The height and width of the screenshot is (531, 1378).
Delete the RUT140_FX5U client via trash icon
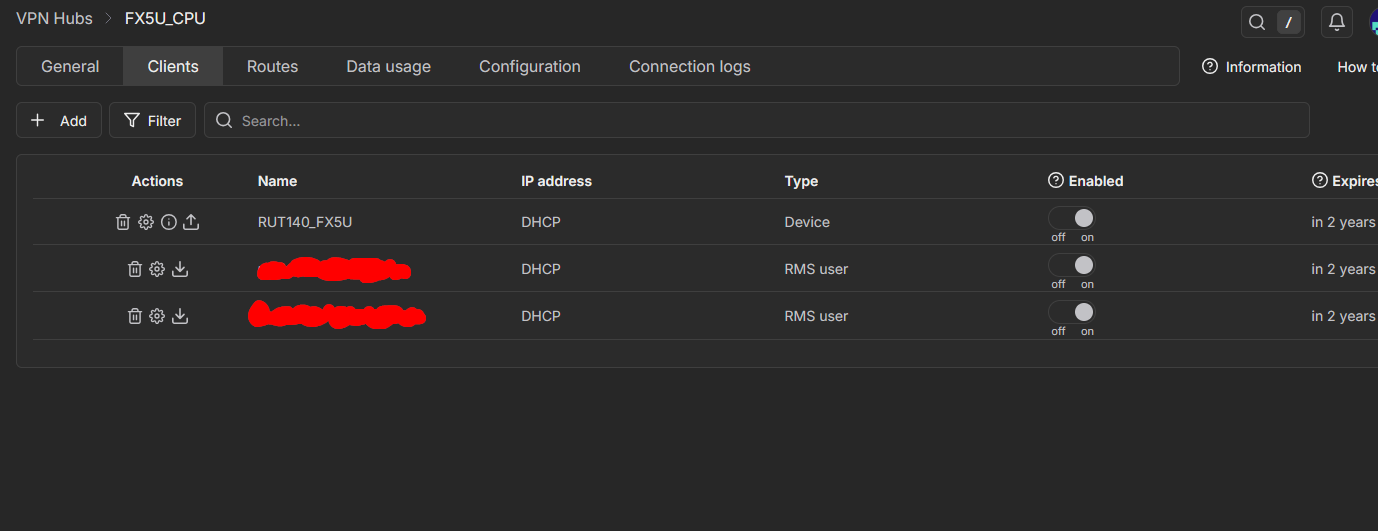coord(123,222)
